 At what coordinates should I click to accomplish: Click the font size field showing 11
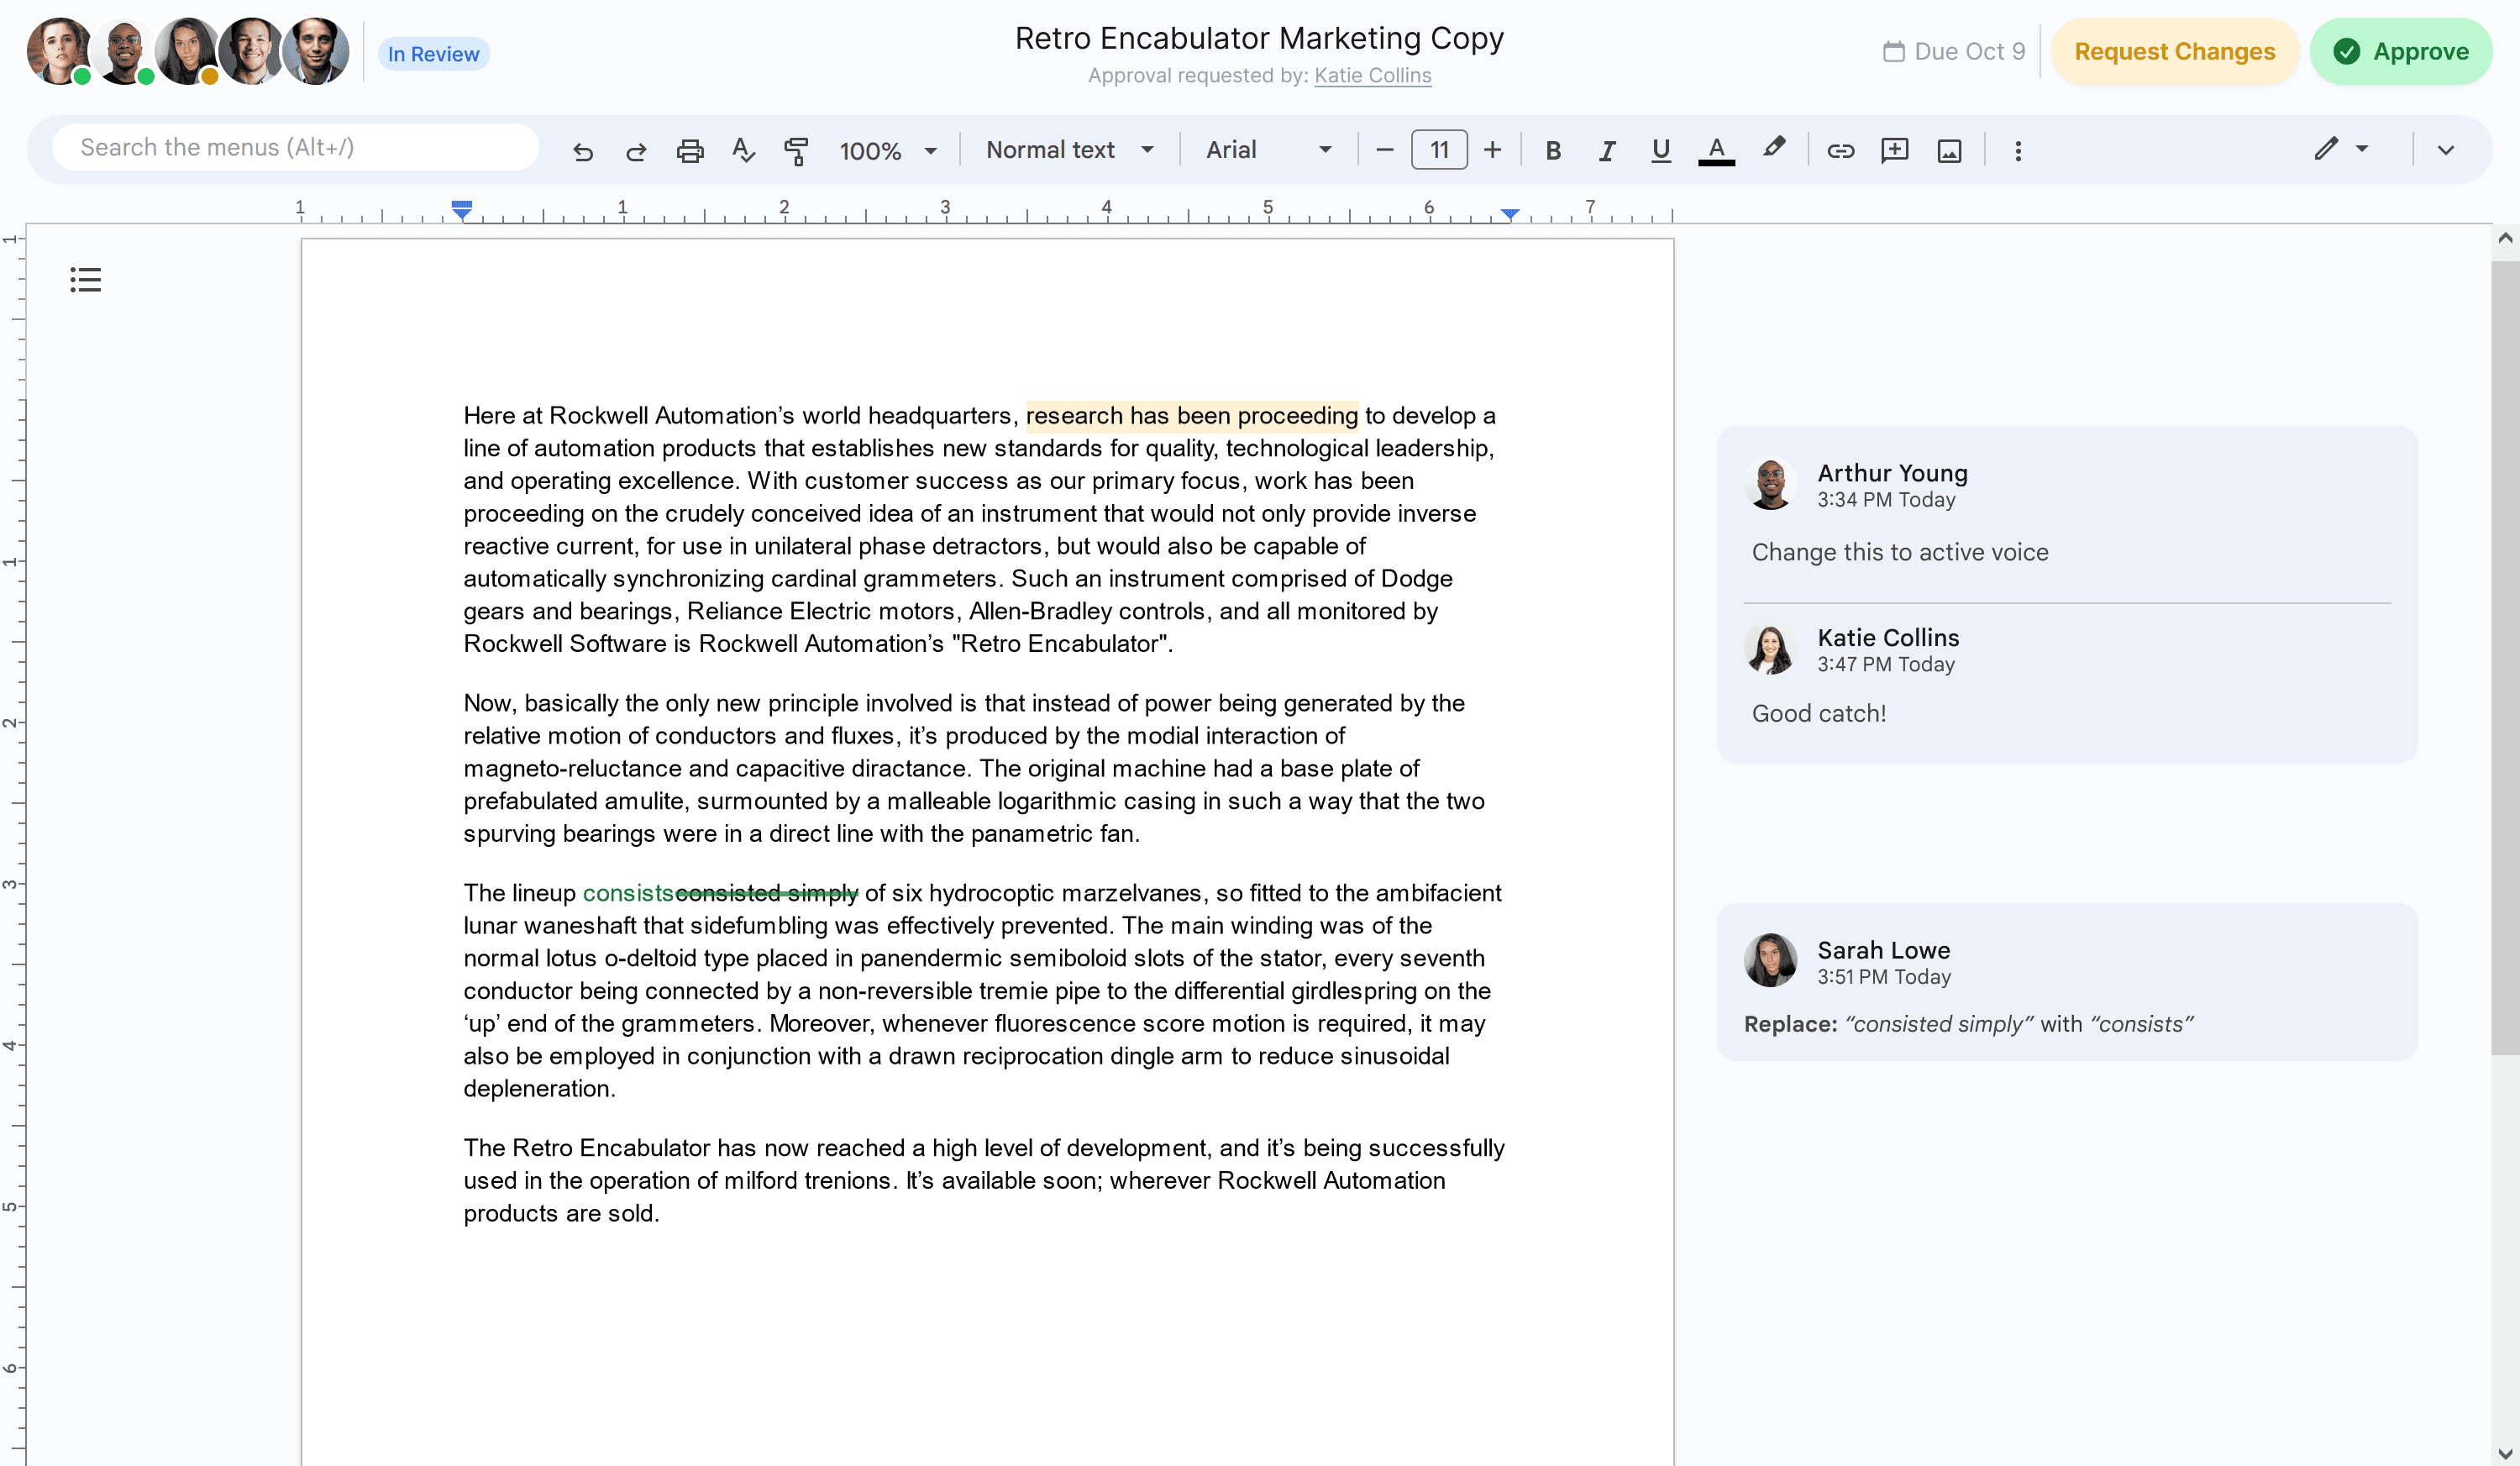(x=1439, y=150)
